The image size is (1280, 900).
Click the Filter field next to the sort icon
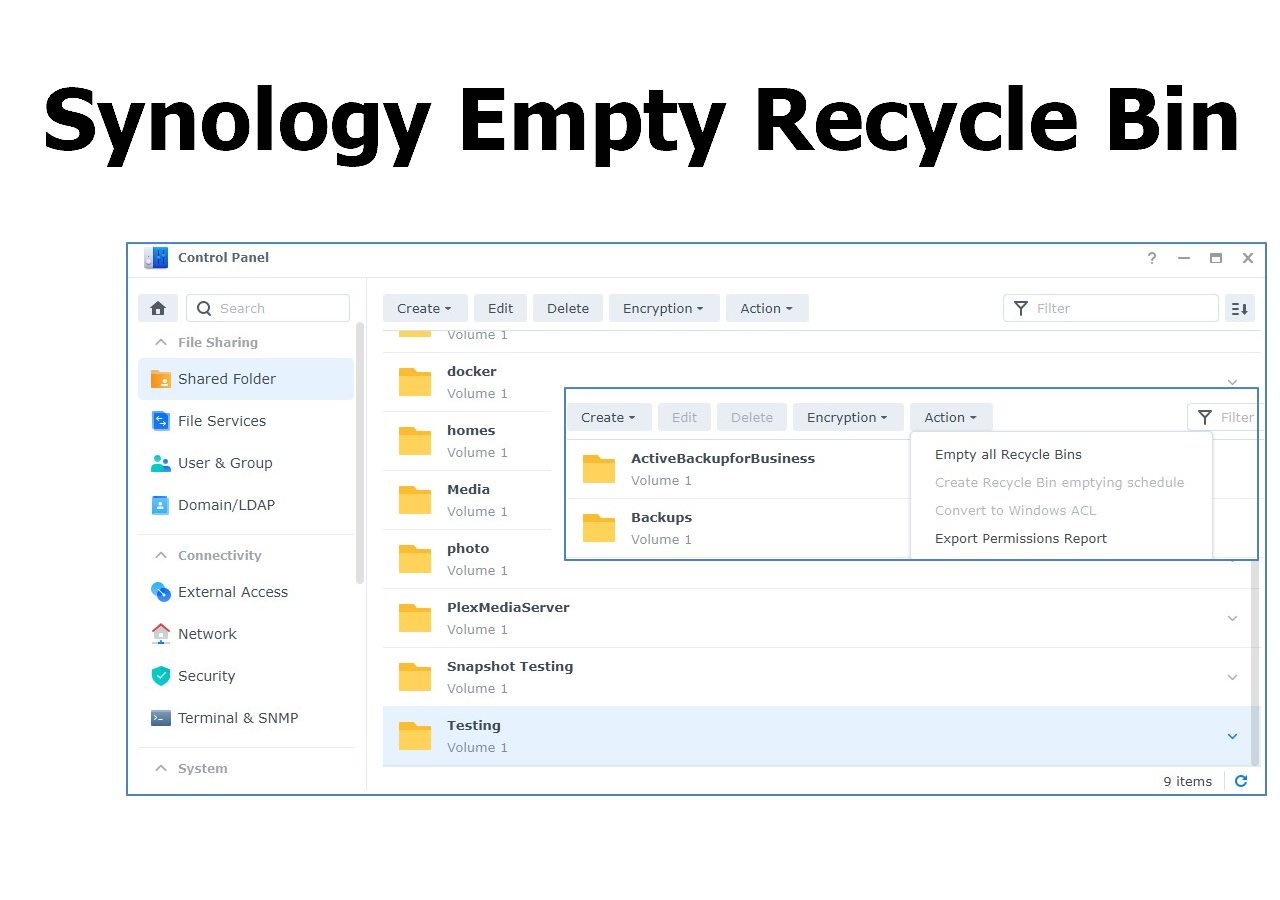(1110, 309)
